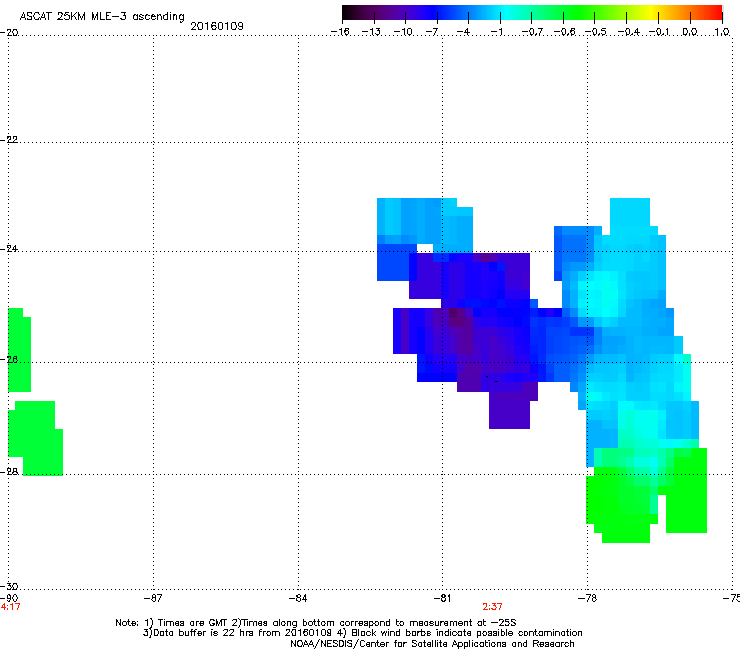Click the '-16' label on the color scale
This screenshot has width=740, height=650.
pos(340,32)
